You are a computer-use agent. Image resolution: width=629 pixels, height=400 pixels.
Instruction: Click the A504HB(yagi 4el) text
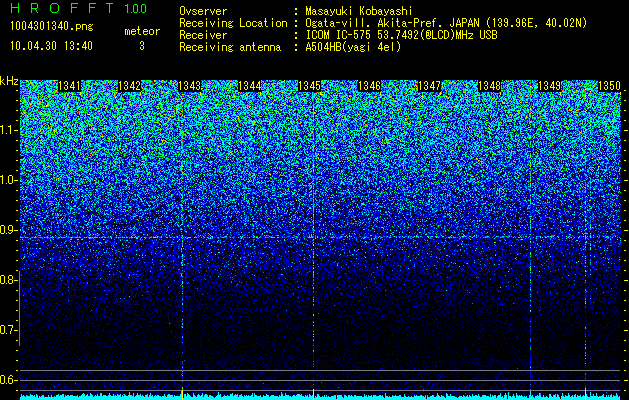coord(353,47)
